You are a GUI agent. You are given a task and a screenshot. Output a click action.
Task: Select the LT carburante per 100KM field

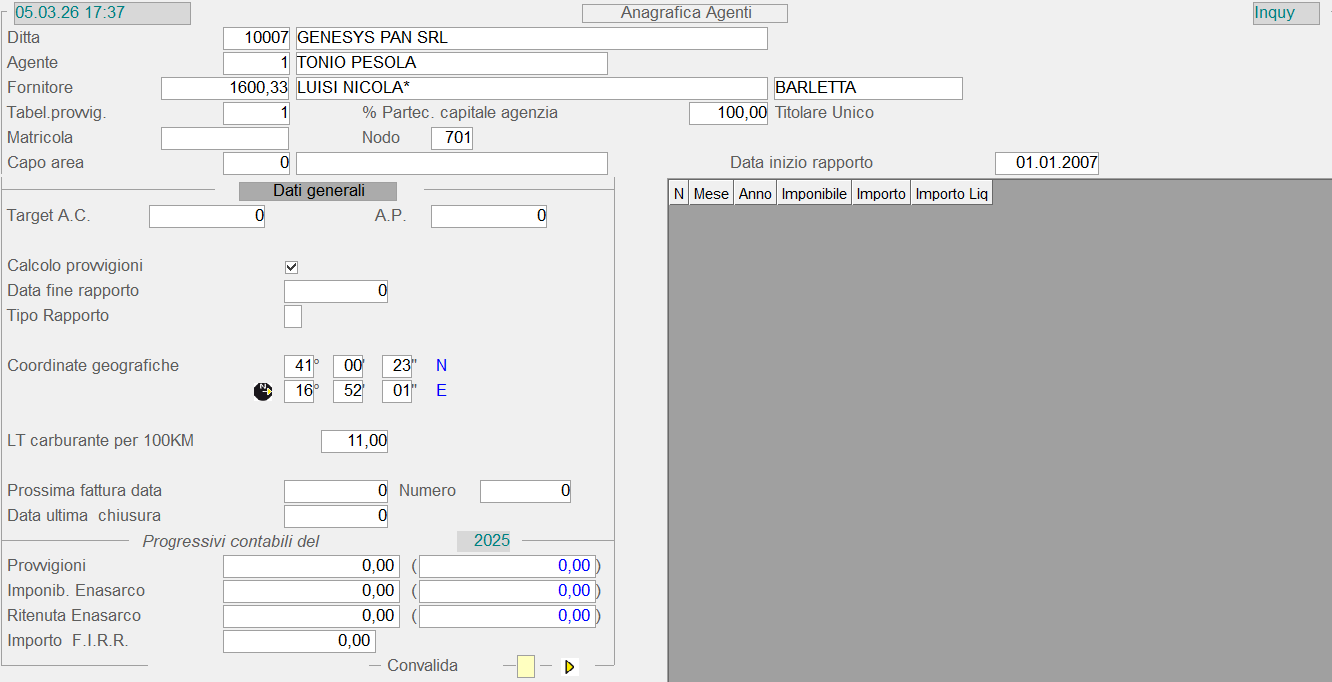[x=354, y=441]
